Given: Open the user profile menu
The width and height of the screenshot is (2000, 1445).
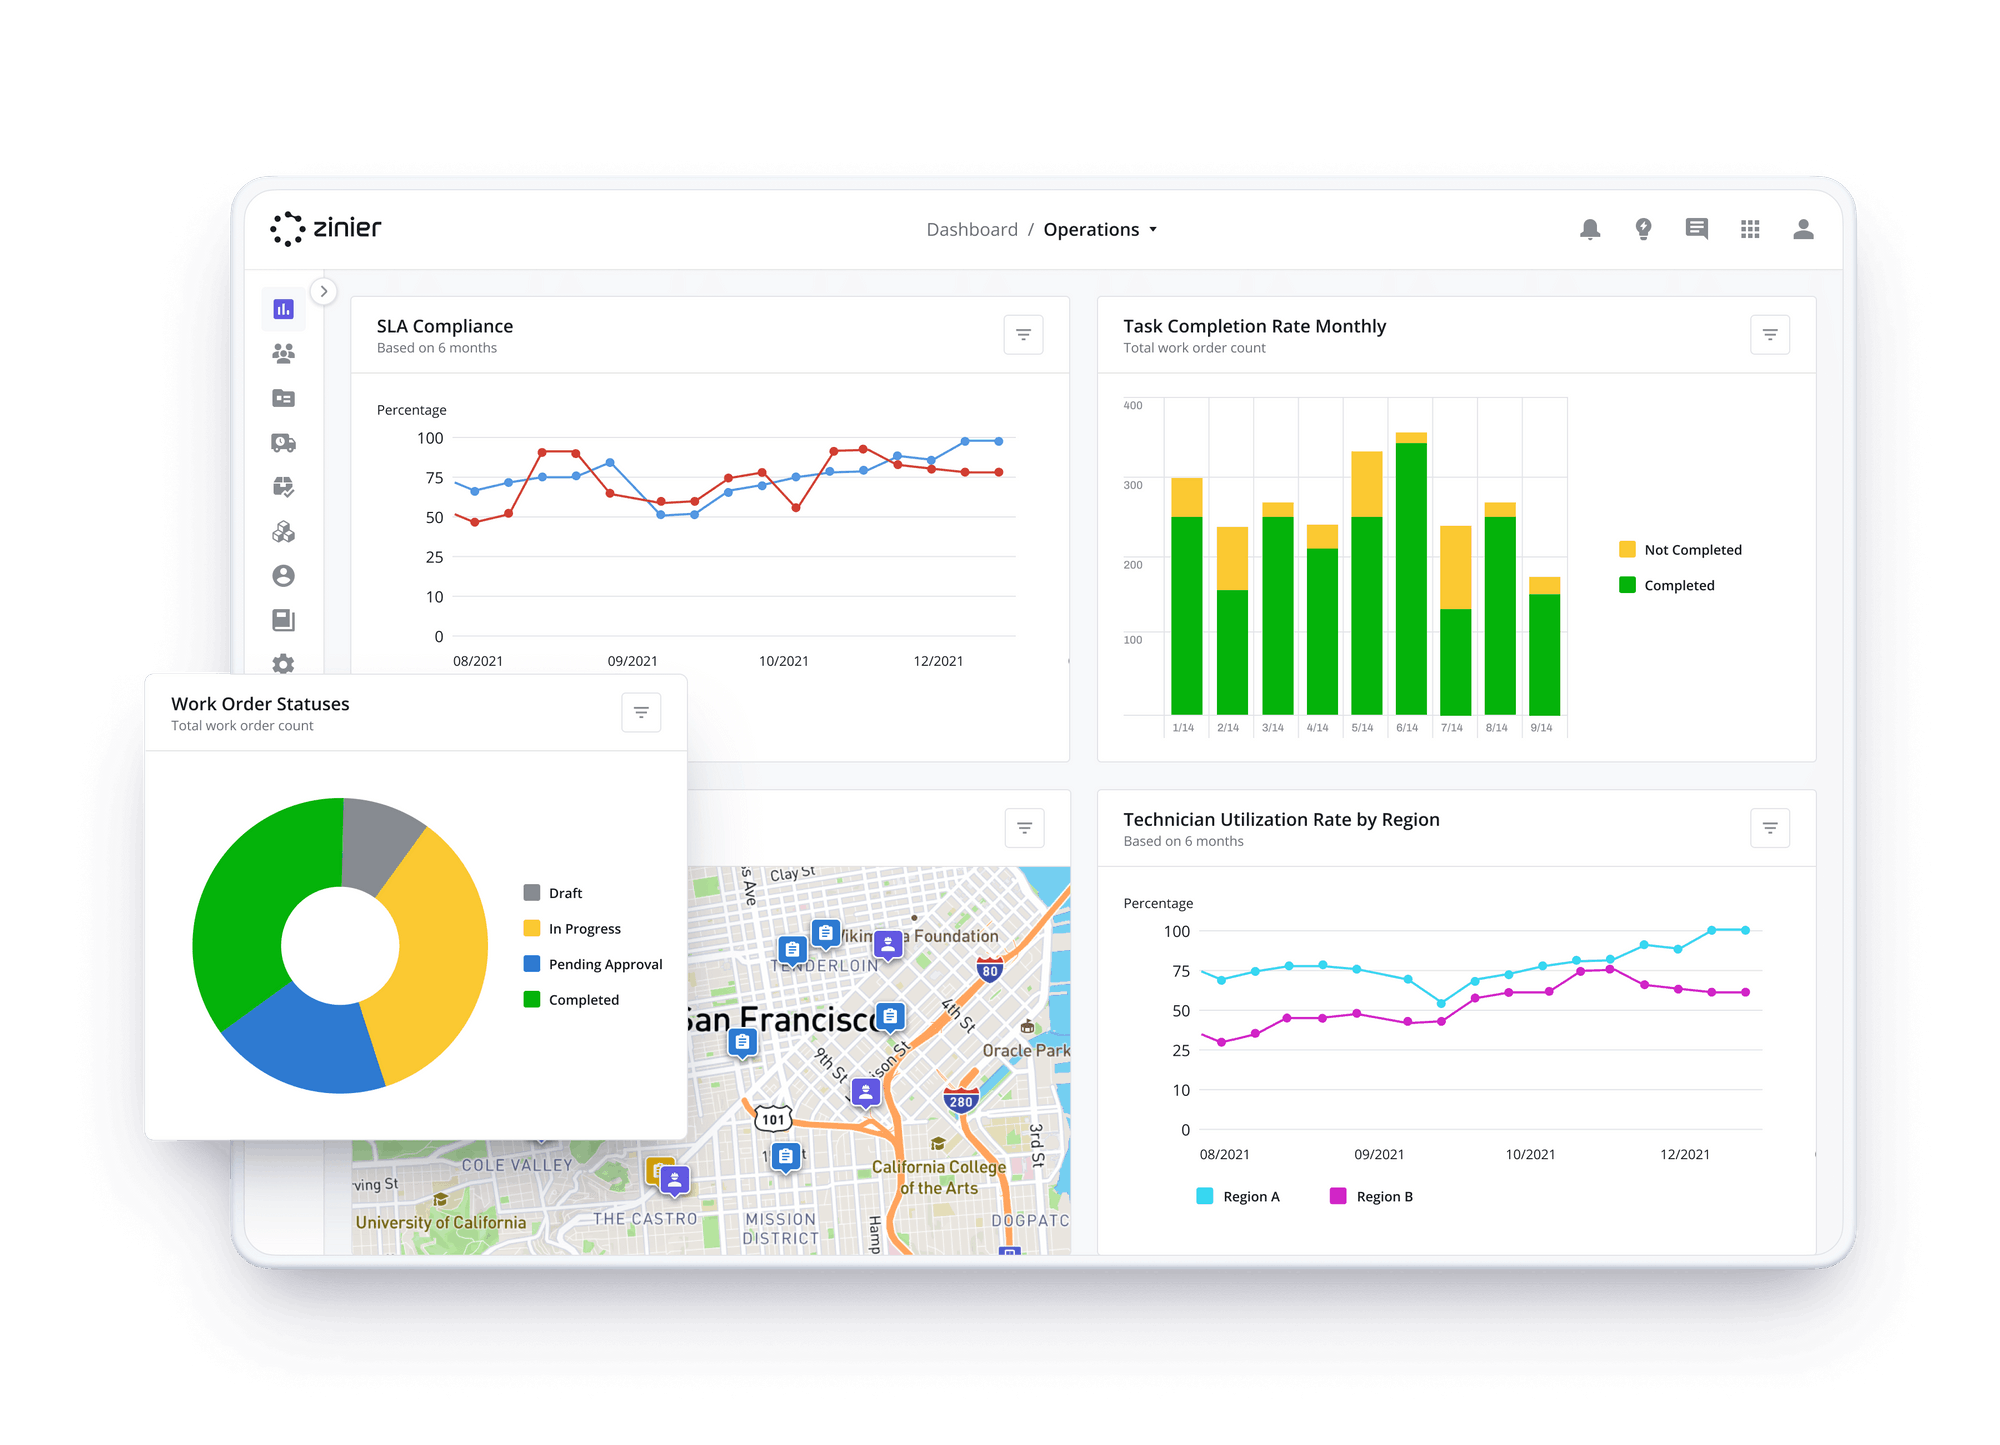Looking at the screenshot, I should 1803,229.
